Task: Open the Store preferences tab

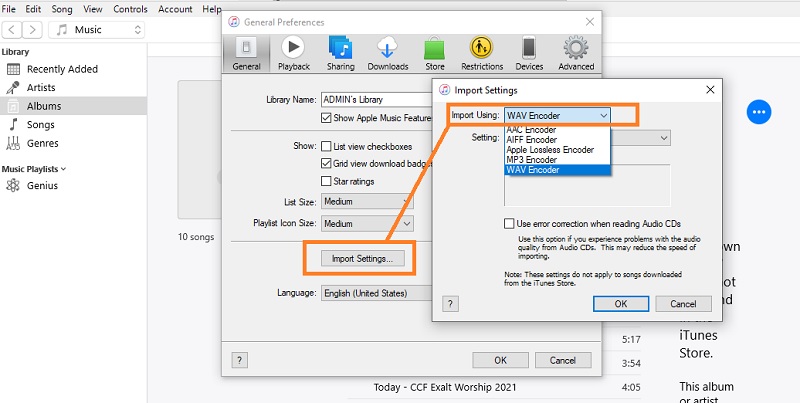Action: tap(435, 54)
